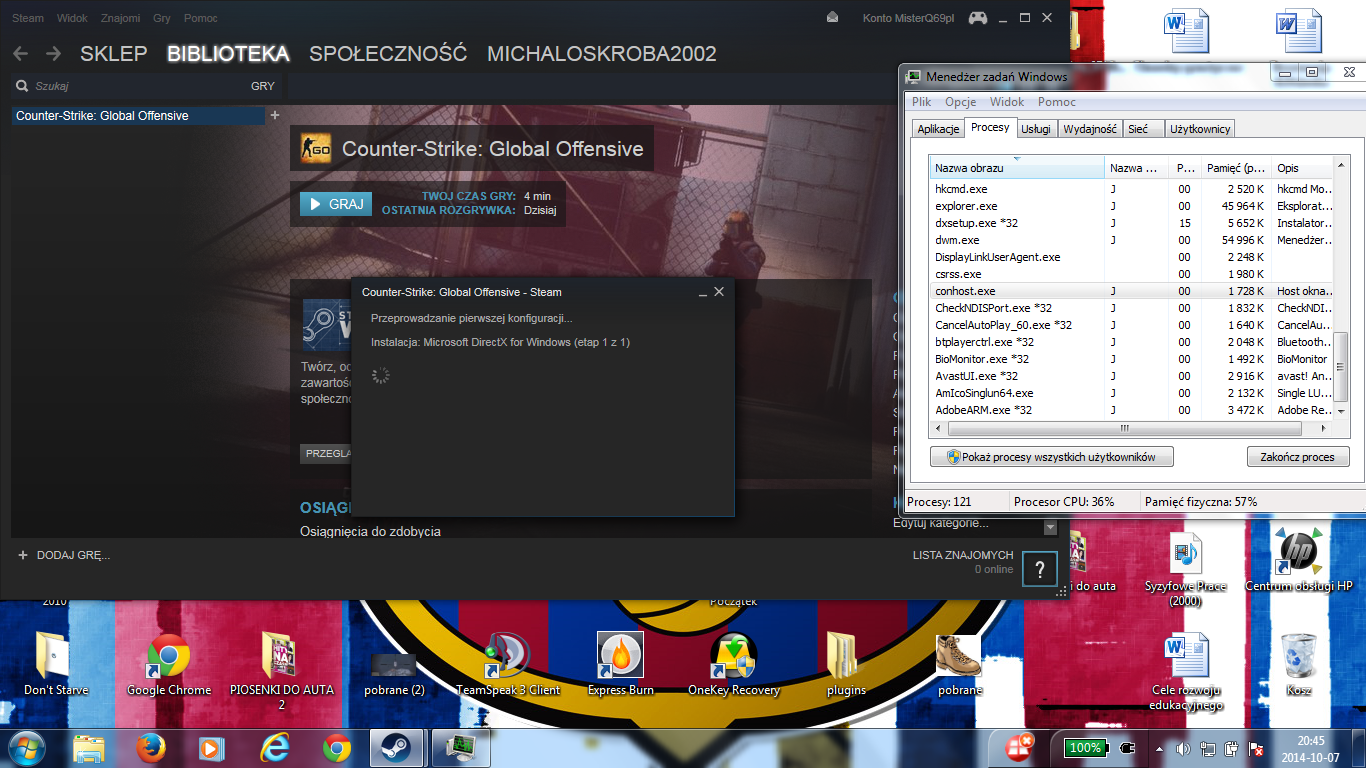
Task: Open the pobrane boot icon on desktop
Action: pos(960,664)
